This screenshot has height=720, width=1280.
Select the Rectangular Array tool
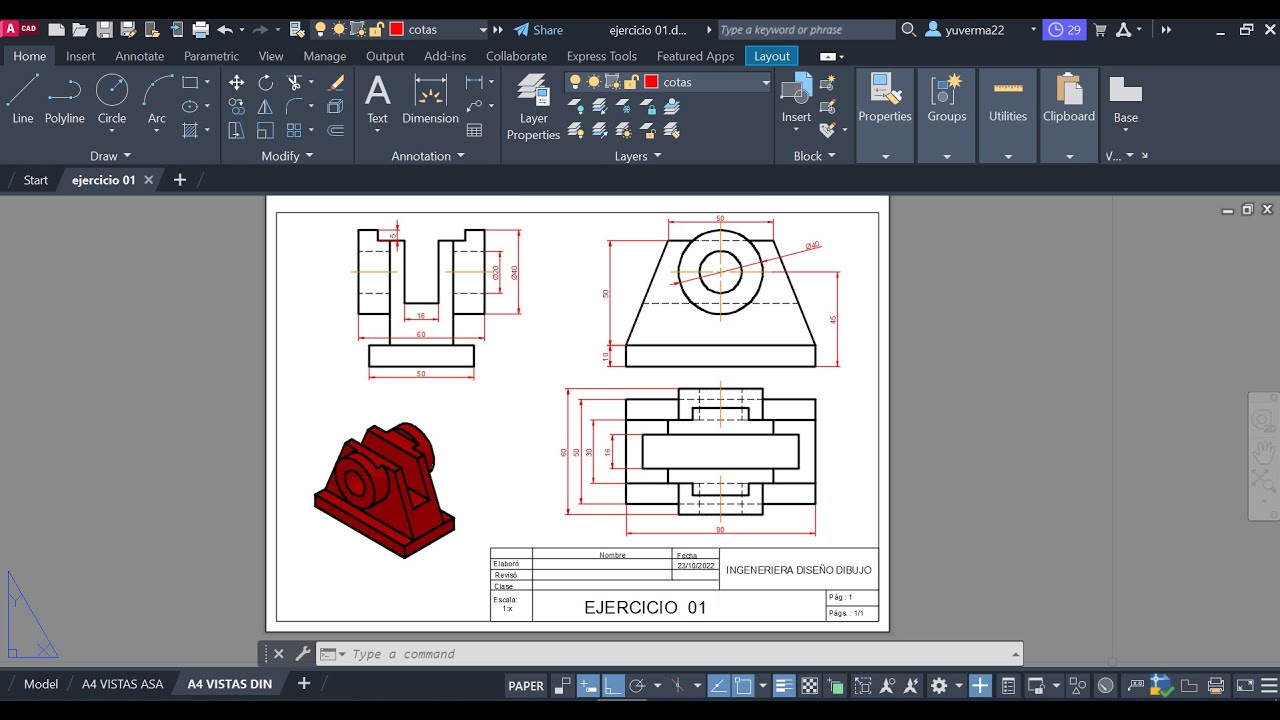point(294,130)
